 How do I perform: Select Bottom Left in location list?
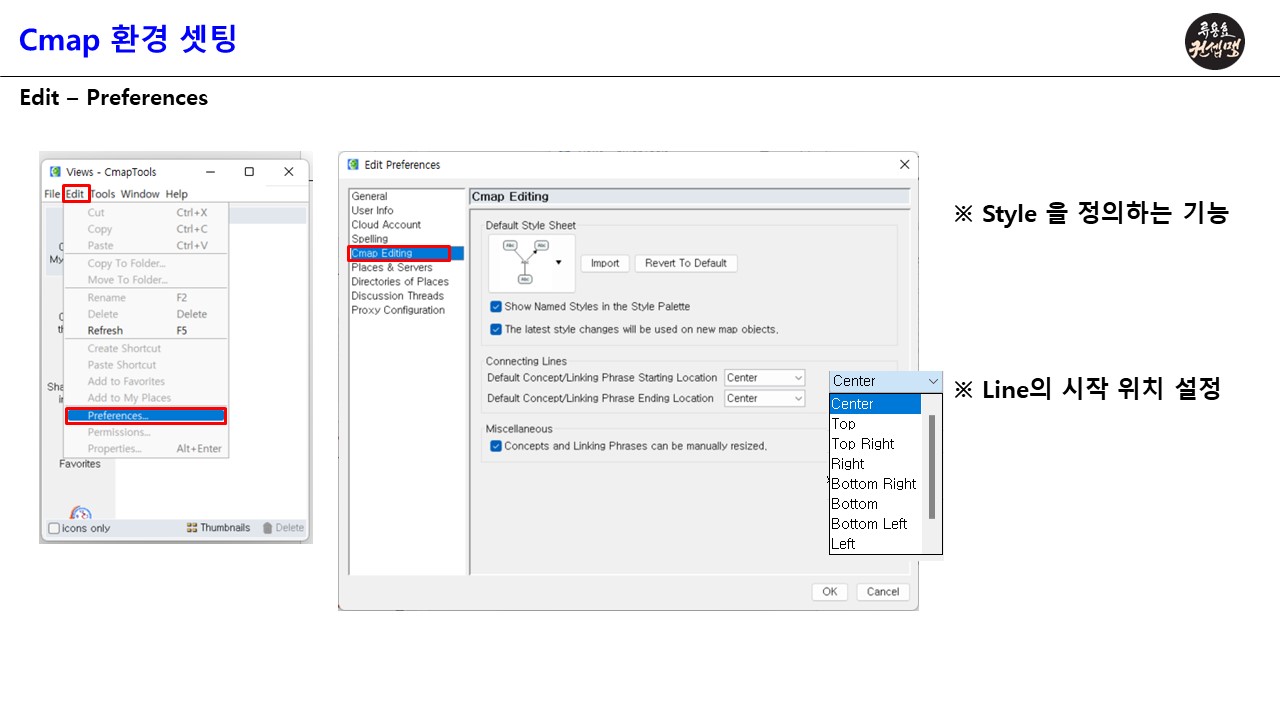click(x=875, y=524)
